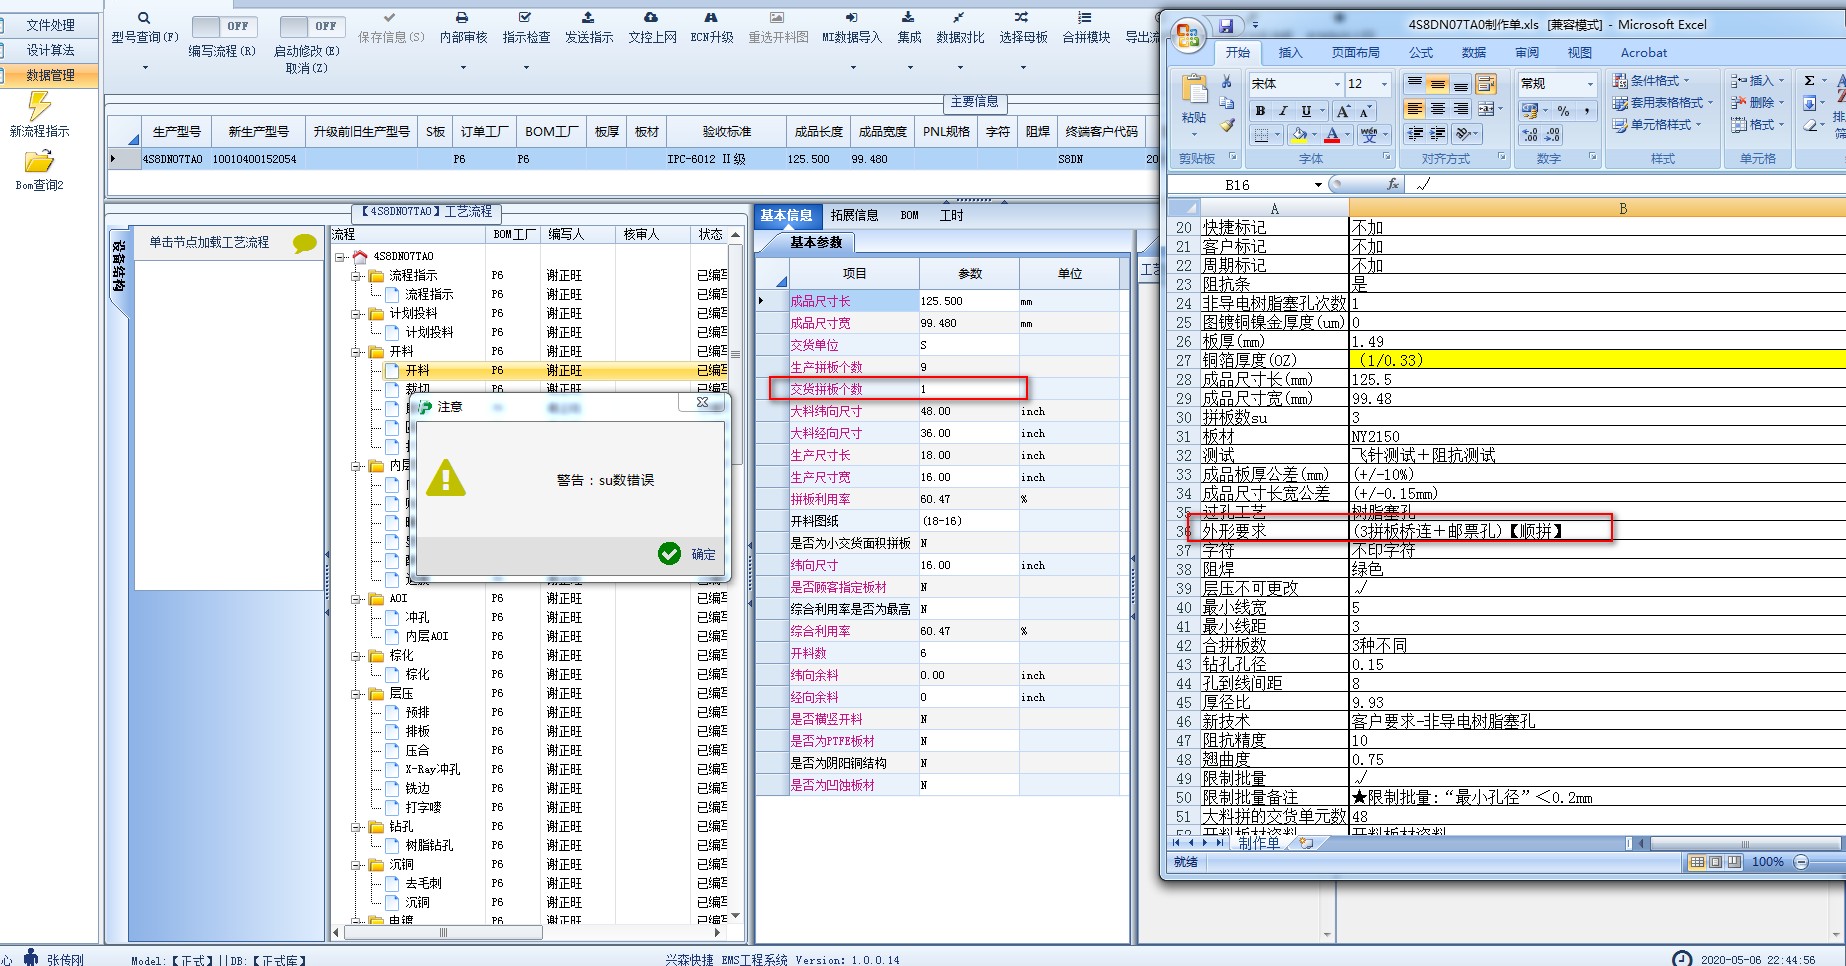Toggle the 编写流程(R) OFF switch
Viewport: 1846px width, 966px height.
[223, 26]
